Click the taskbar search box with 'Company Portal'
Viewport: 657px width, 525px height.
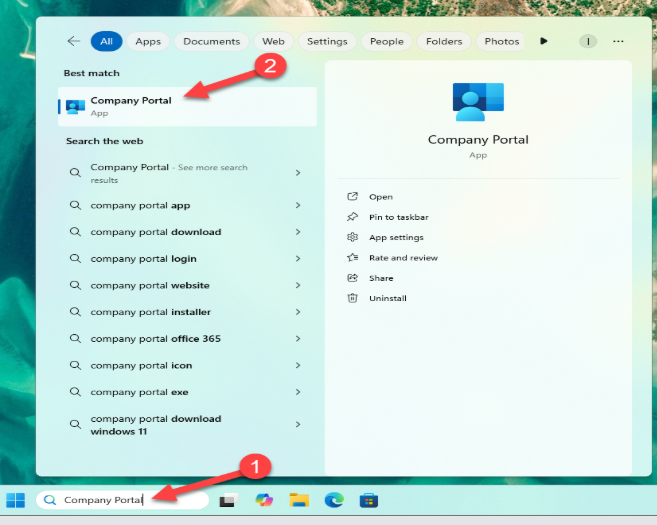coord(122,500)
